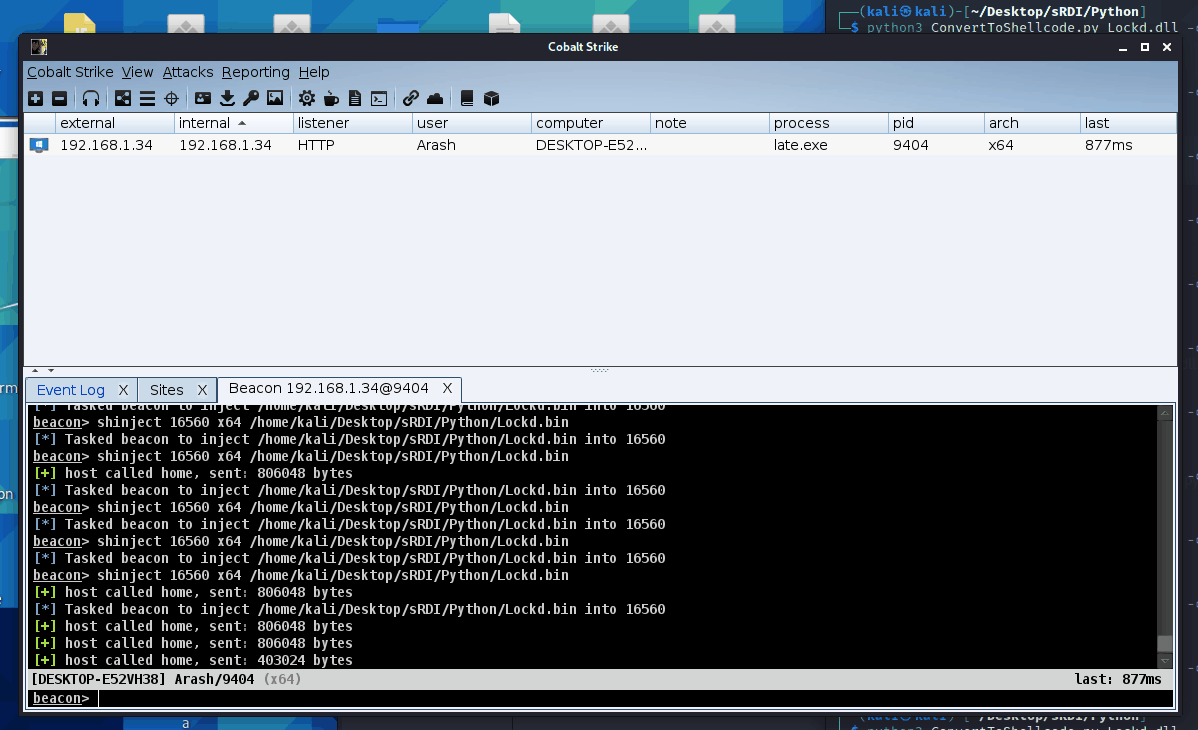Viewport: 1198px width, 730px height.
Task: Open the Attacks menu
Action: [188, 72]
